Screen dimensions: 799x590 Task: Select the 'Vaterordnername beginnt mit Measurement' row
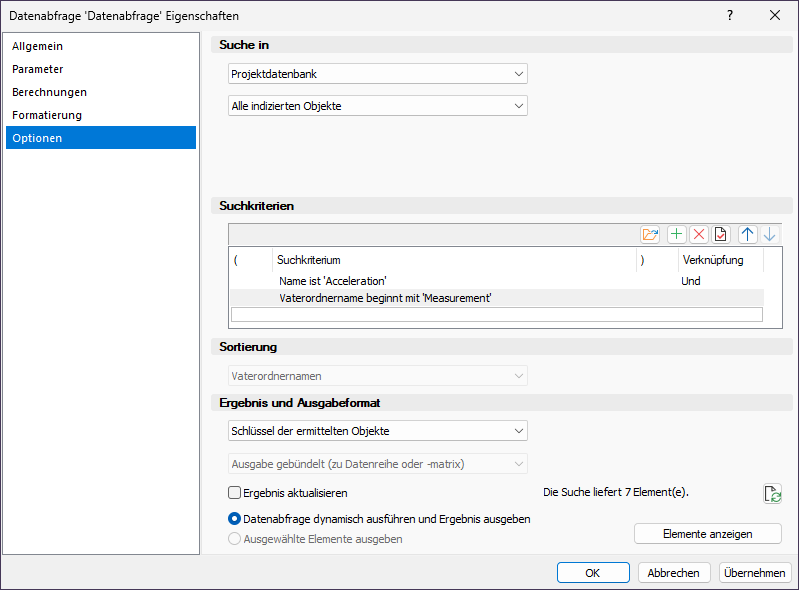[x=385, y=298]
